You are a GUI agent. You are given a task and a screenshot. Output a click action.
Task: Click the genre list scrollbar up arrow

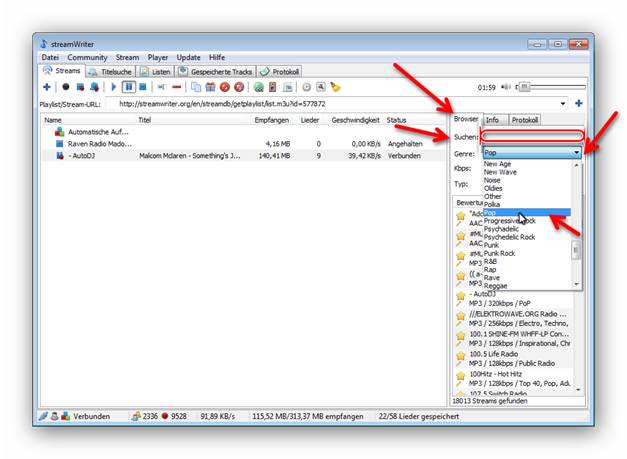tap(576, 165)
